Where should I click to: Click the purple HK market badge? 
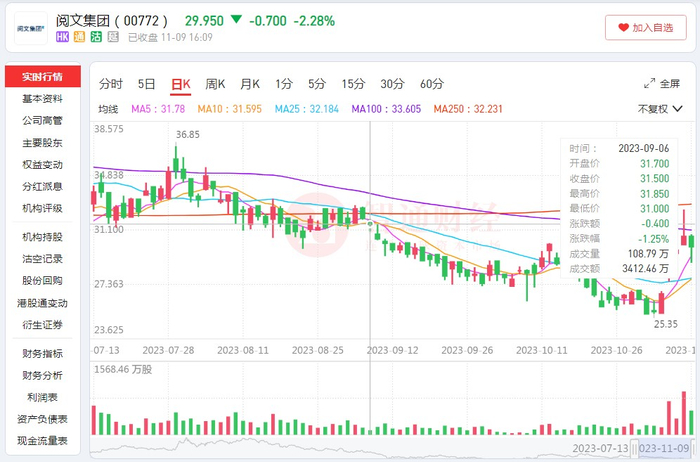pyautogui.click(x=64, y=37)
